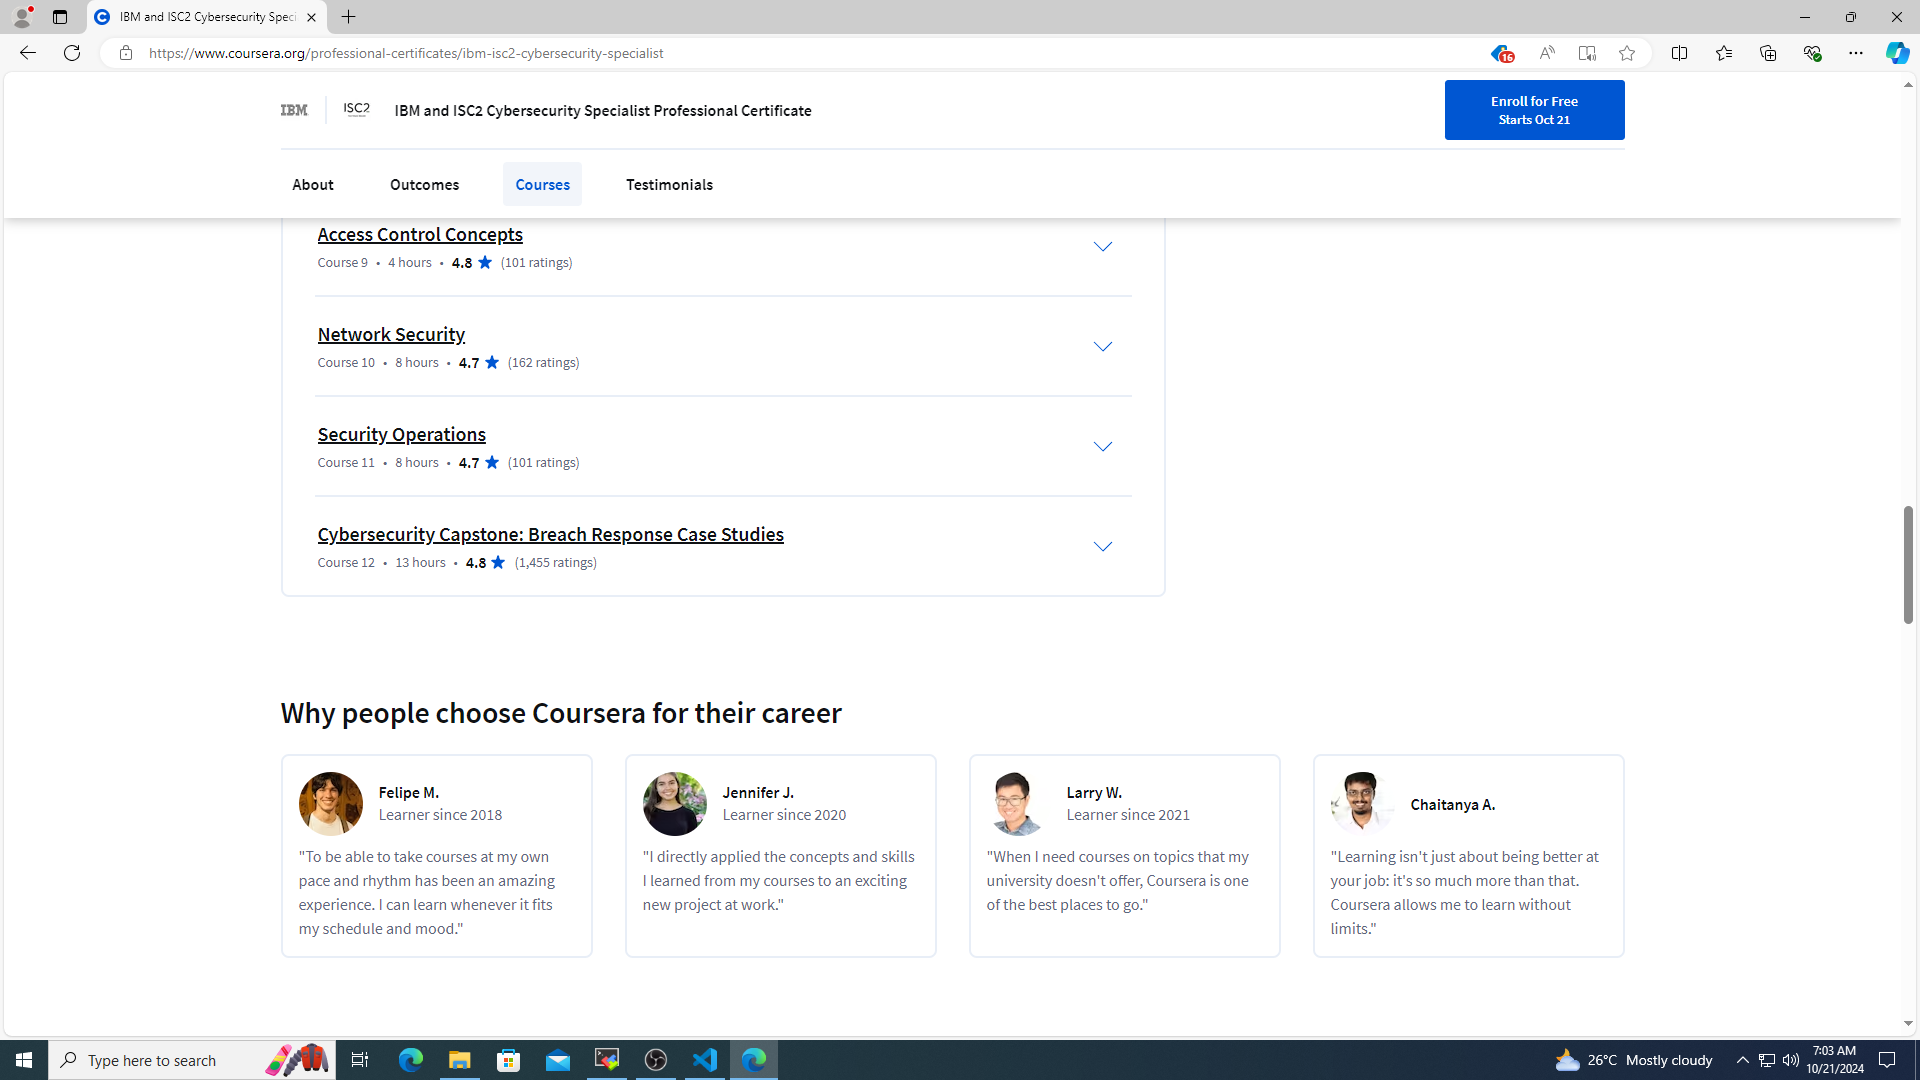This screenshot has height=1080, width=1920.
Task: Open File Explorer from taskbar
Action: pyautogui.click(x=459, y=1060)
